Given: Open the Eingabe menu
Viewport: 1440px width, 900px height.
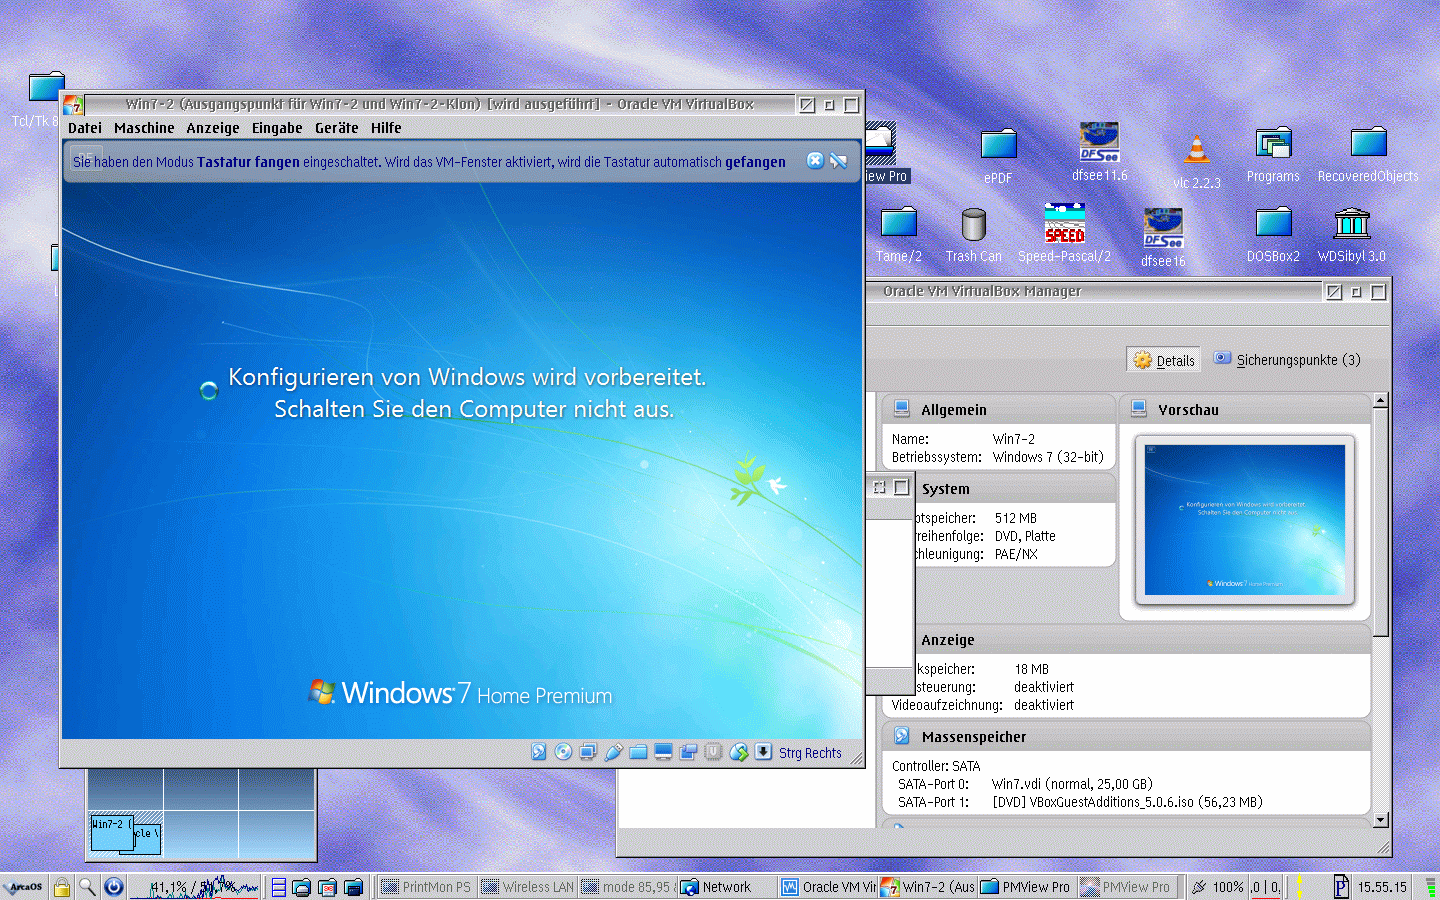Looking at the screenshot, I should (x=277, y=128).
